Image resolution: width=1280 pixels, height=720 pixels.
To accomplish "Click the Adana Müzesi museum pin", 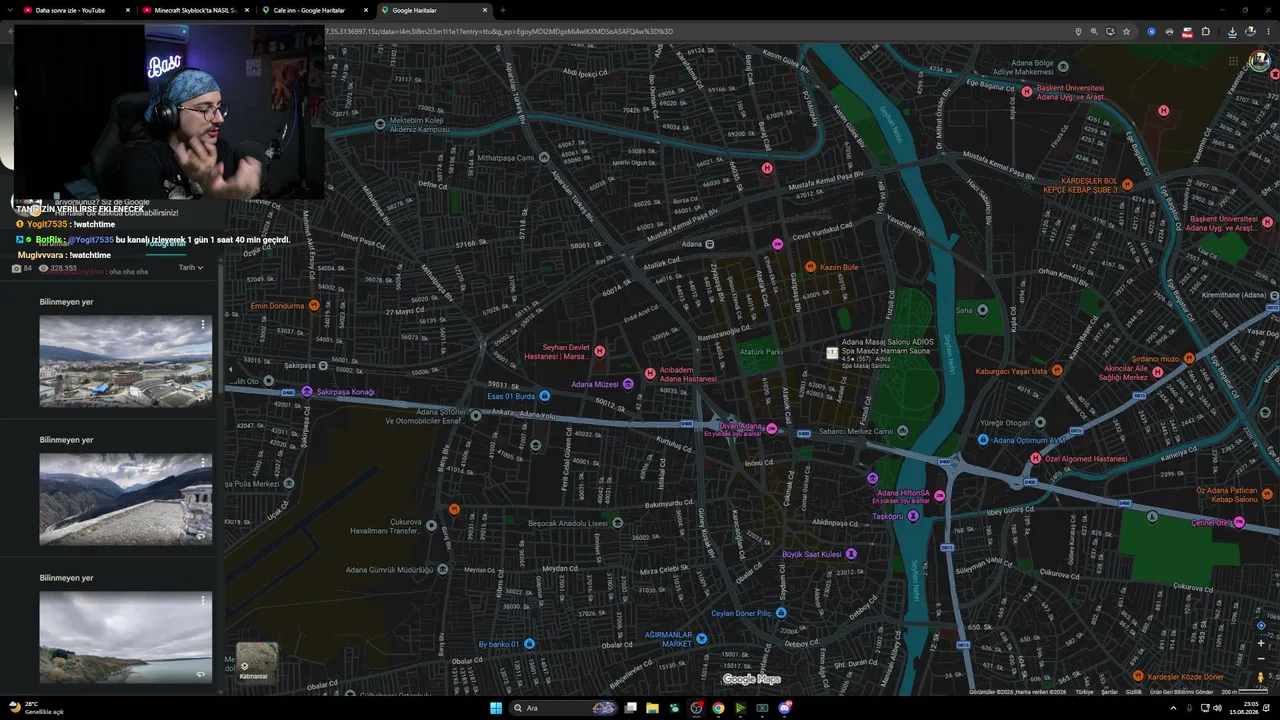I will click(x=628, y=384).
